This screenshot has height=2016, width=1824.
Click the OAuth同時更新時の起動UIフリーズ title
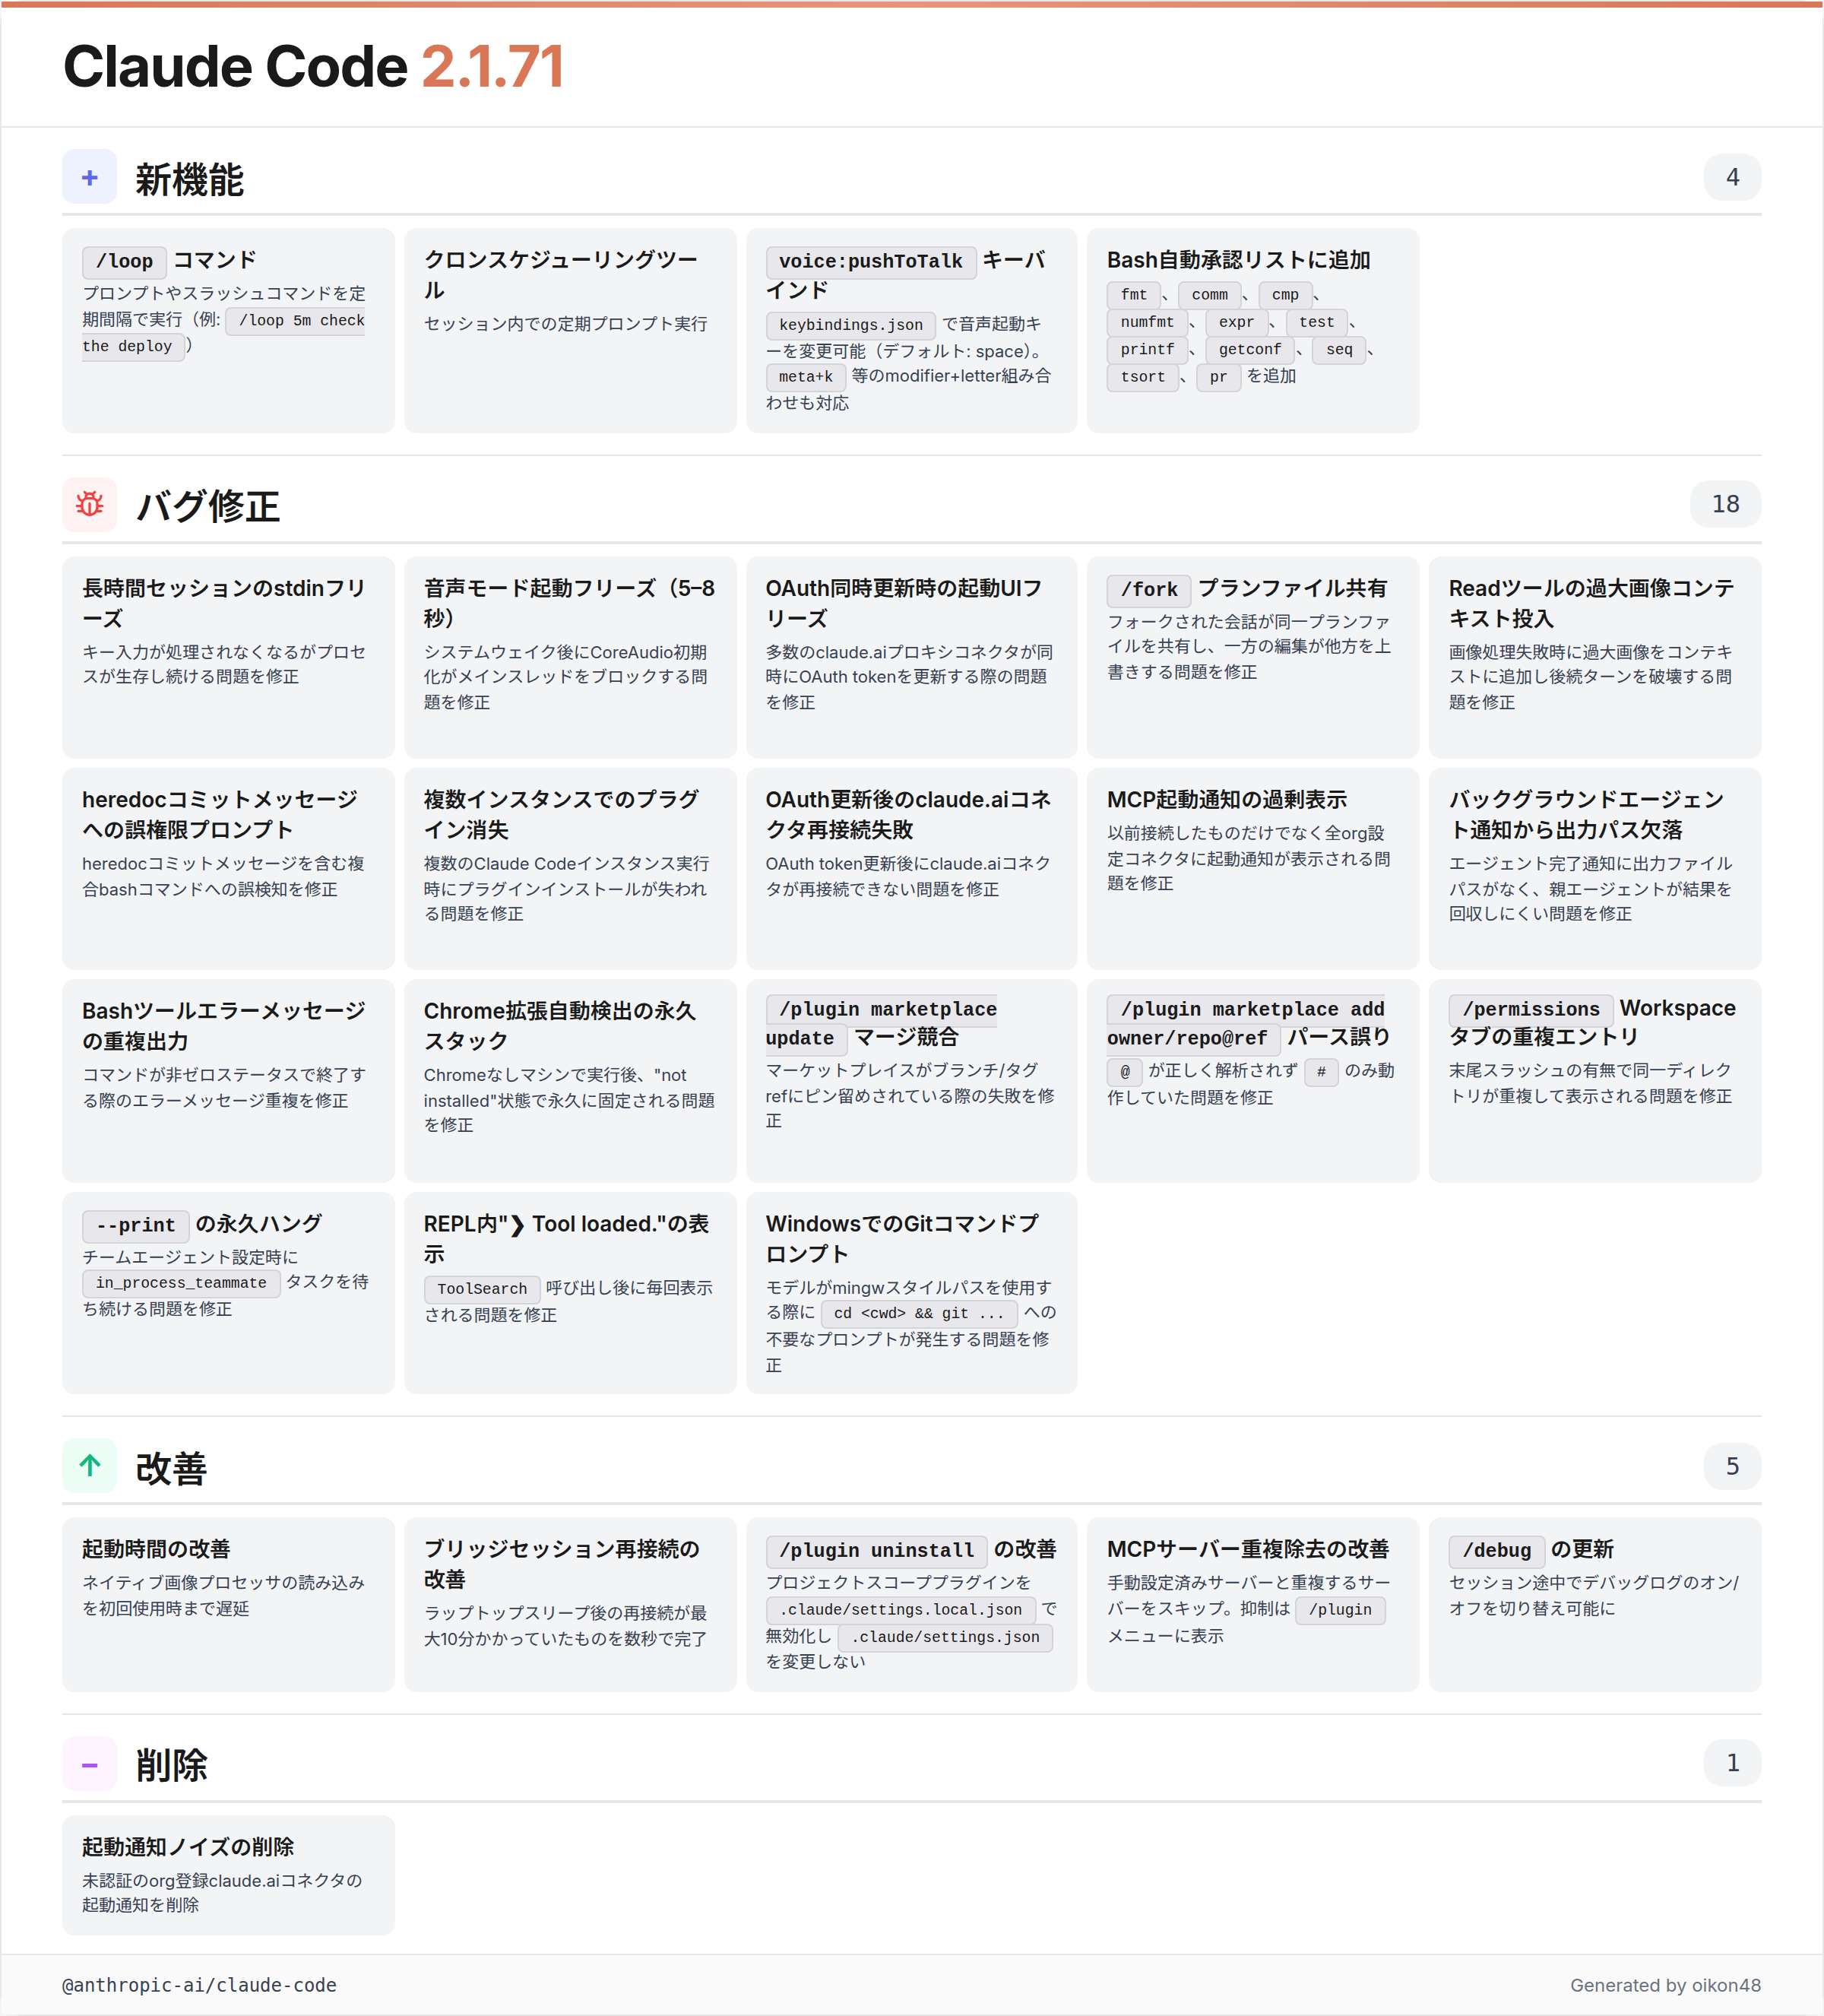(903, 603)
